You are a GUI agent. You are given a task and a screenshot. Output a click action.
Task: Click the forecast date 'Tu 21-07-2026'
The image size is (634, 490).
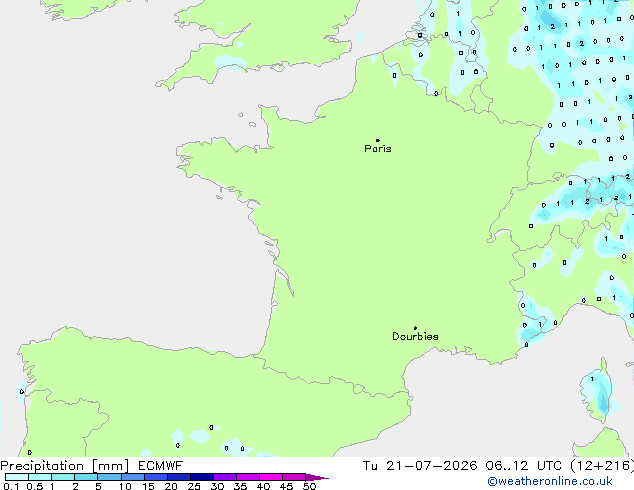tap(420, 466)
